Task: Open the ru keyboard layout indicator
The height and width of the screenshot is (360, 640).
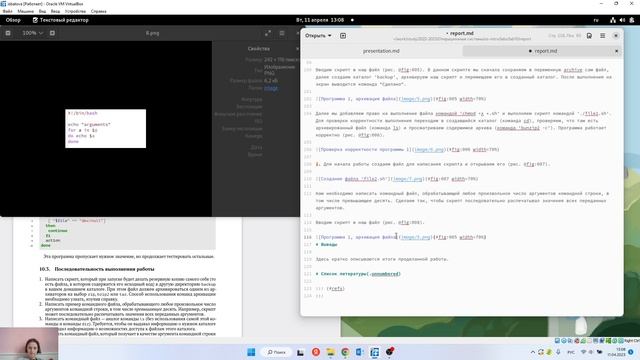Action: (596, 20)
